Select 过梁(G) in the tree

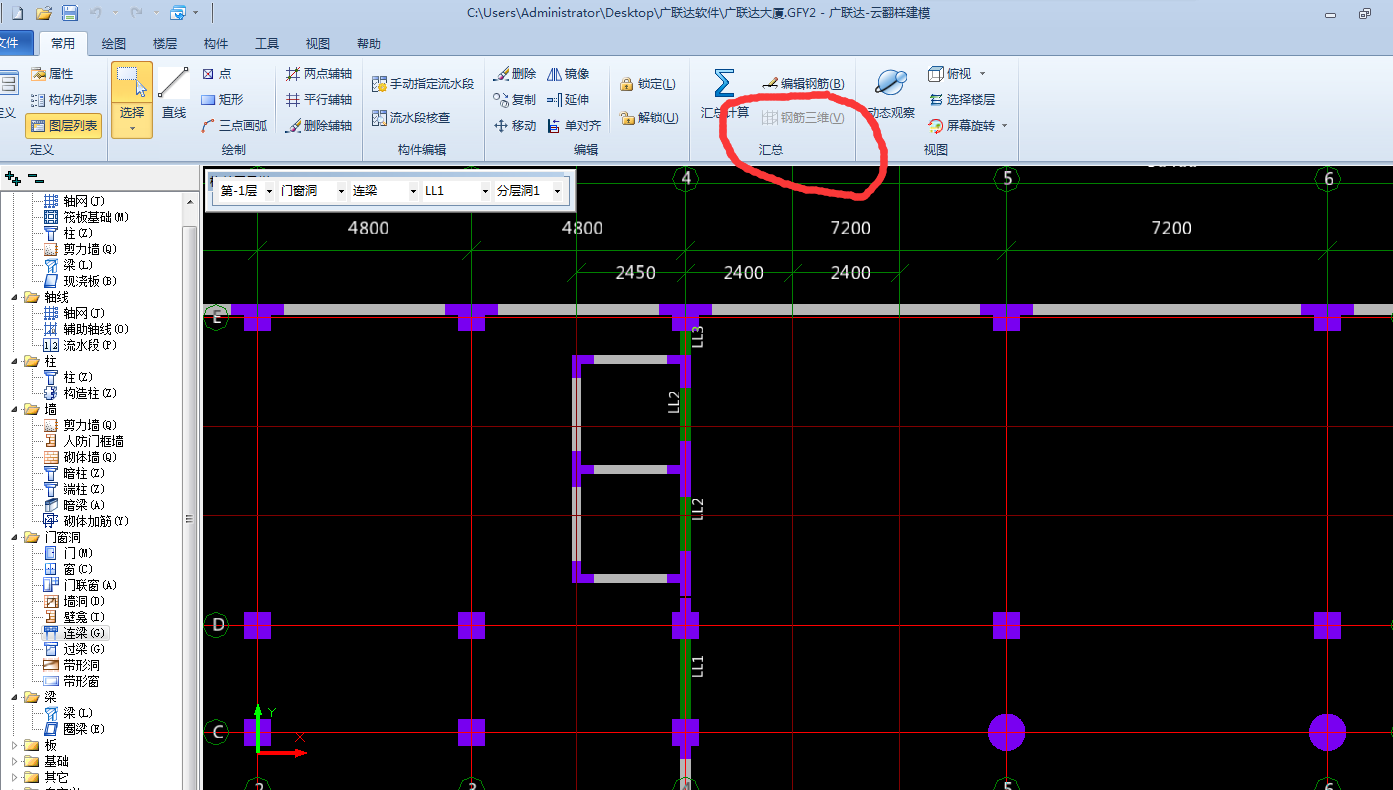click(x=74, y=649)
